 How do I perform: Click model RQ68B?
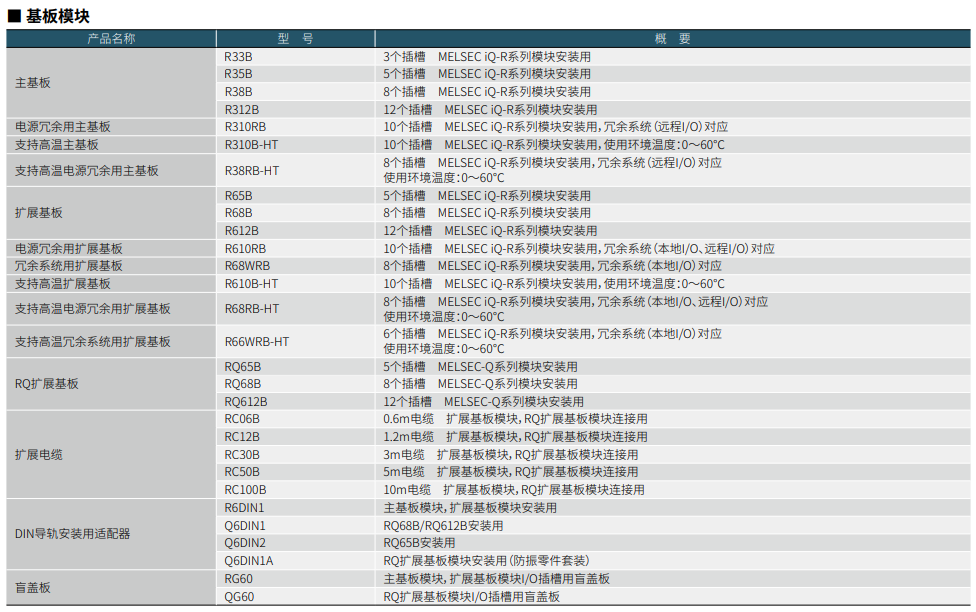pos(243,384)
